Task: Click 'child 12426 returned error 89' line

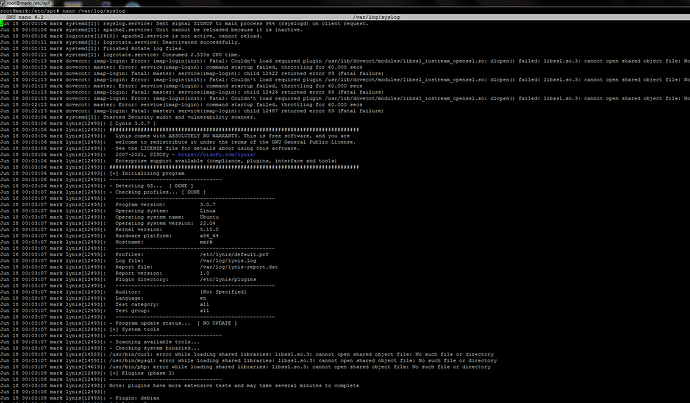Action: click(x=191, y=92)
